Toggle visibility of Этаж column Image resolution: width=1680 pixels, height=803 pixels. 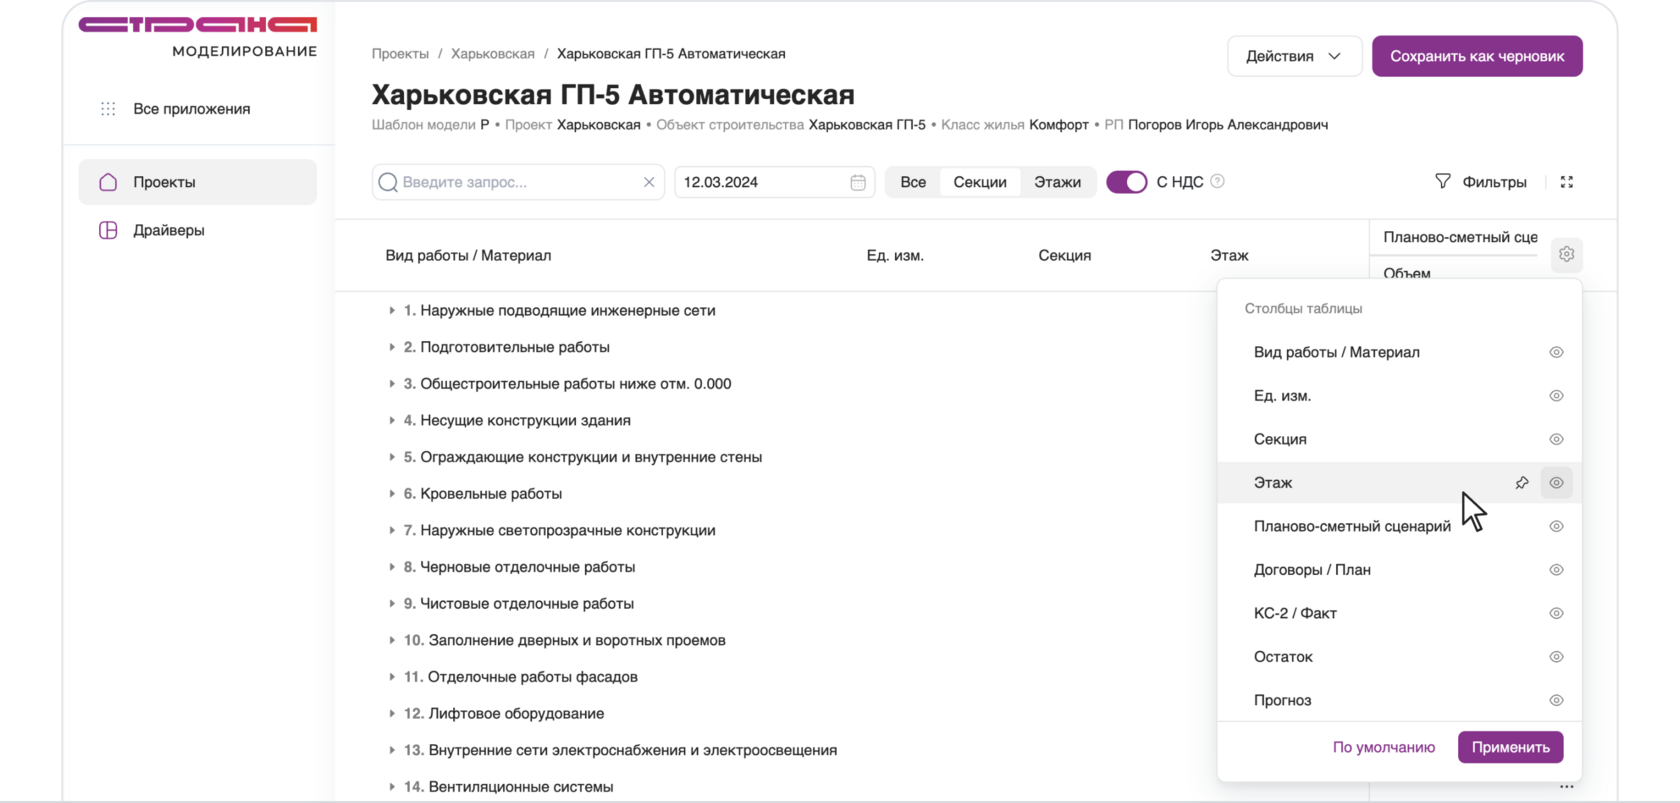[1556, 483]
